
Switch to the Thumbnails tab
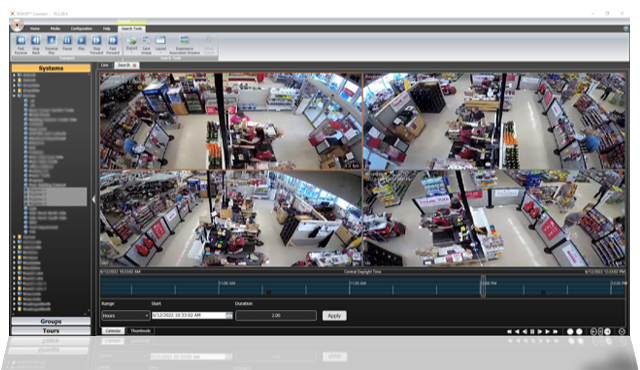point(140,331)
